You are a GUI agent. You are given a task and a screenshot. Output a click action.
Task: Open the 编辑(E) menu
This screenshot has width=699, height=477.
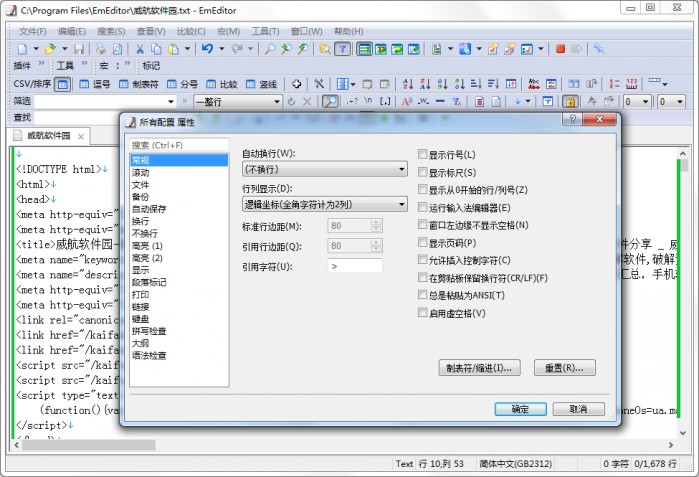[72, 31]
